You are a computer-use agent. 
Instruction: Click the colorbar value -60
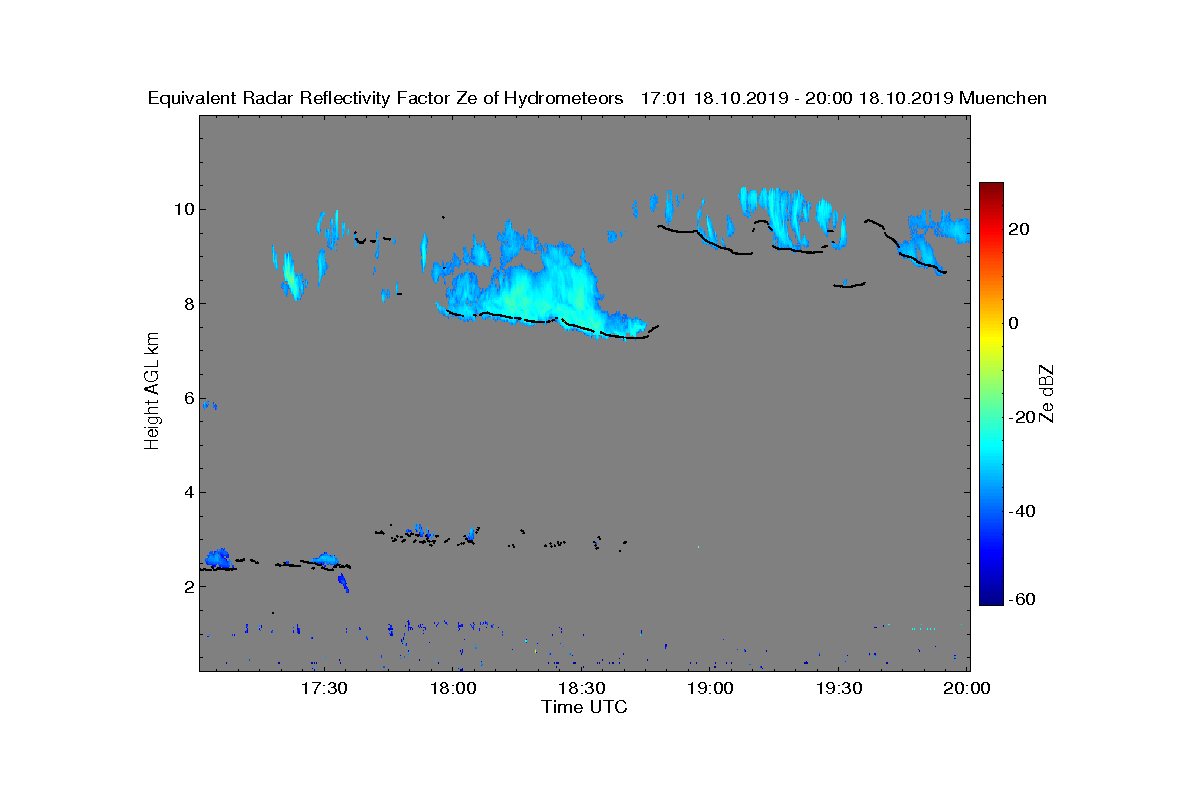(1022, 599)
